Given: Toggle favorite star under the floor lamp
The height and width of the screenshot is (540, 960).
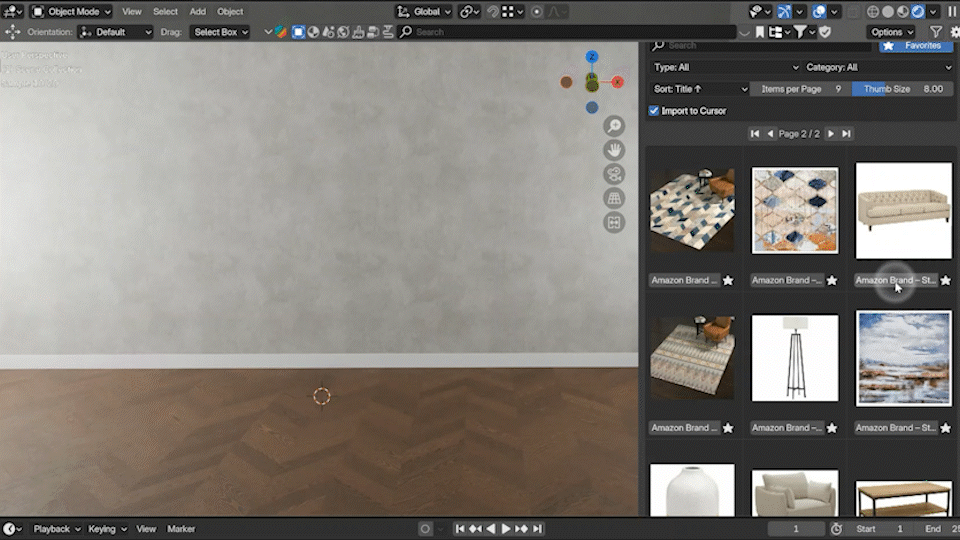Looking at the screenshot, I should [832, 428].
